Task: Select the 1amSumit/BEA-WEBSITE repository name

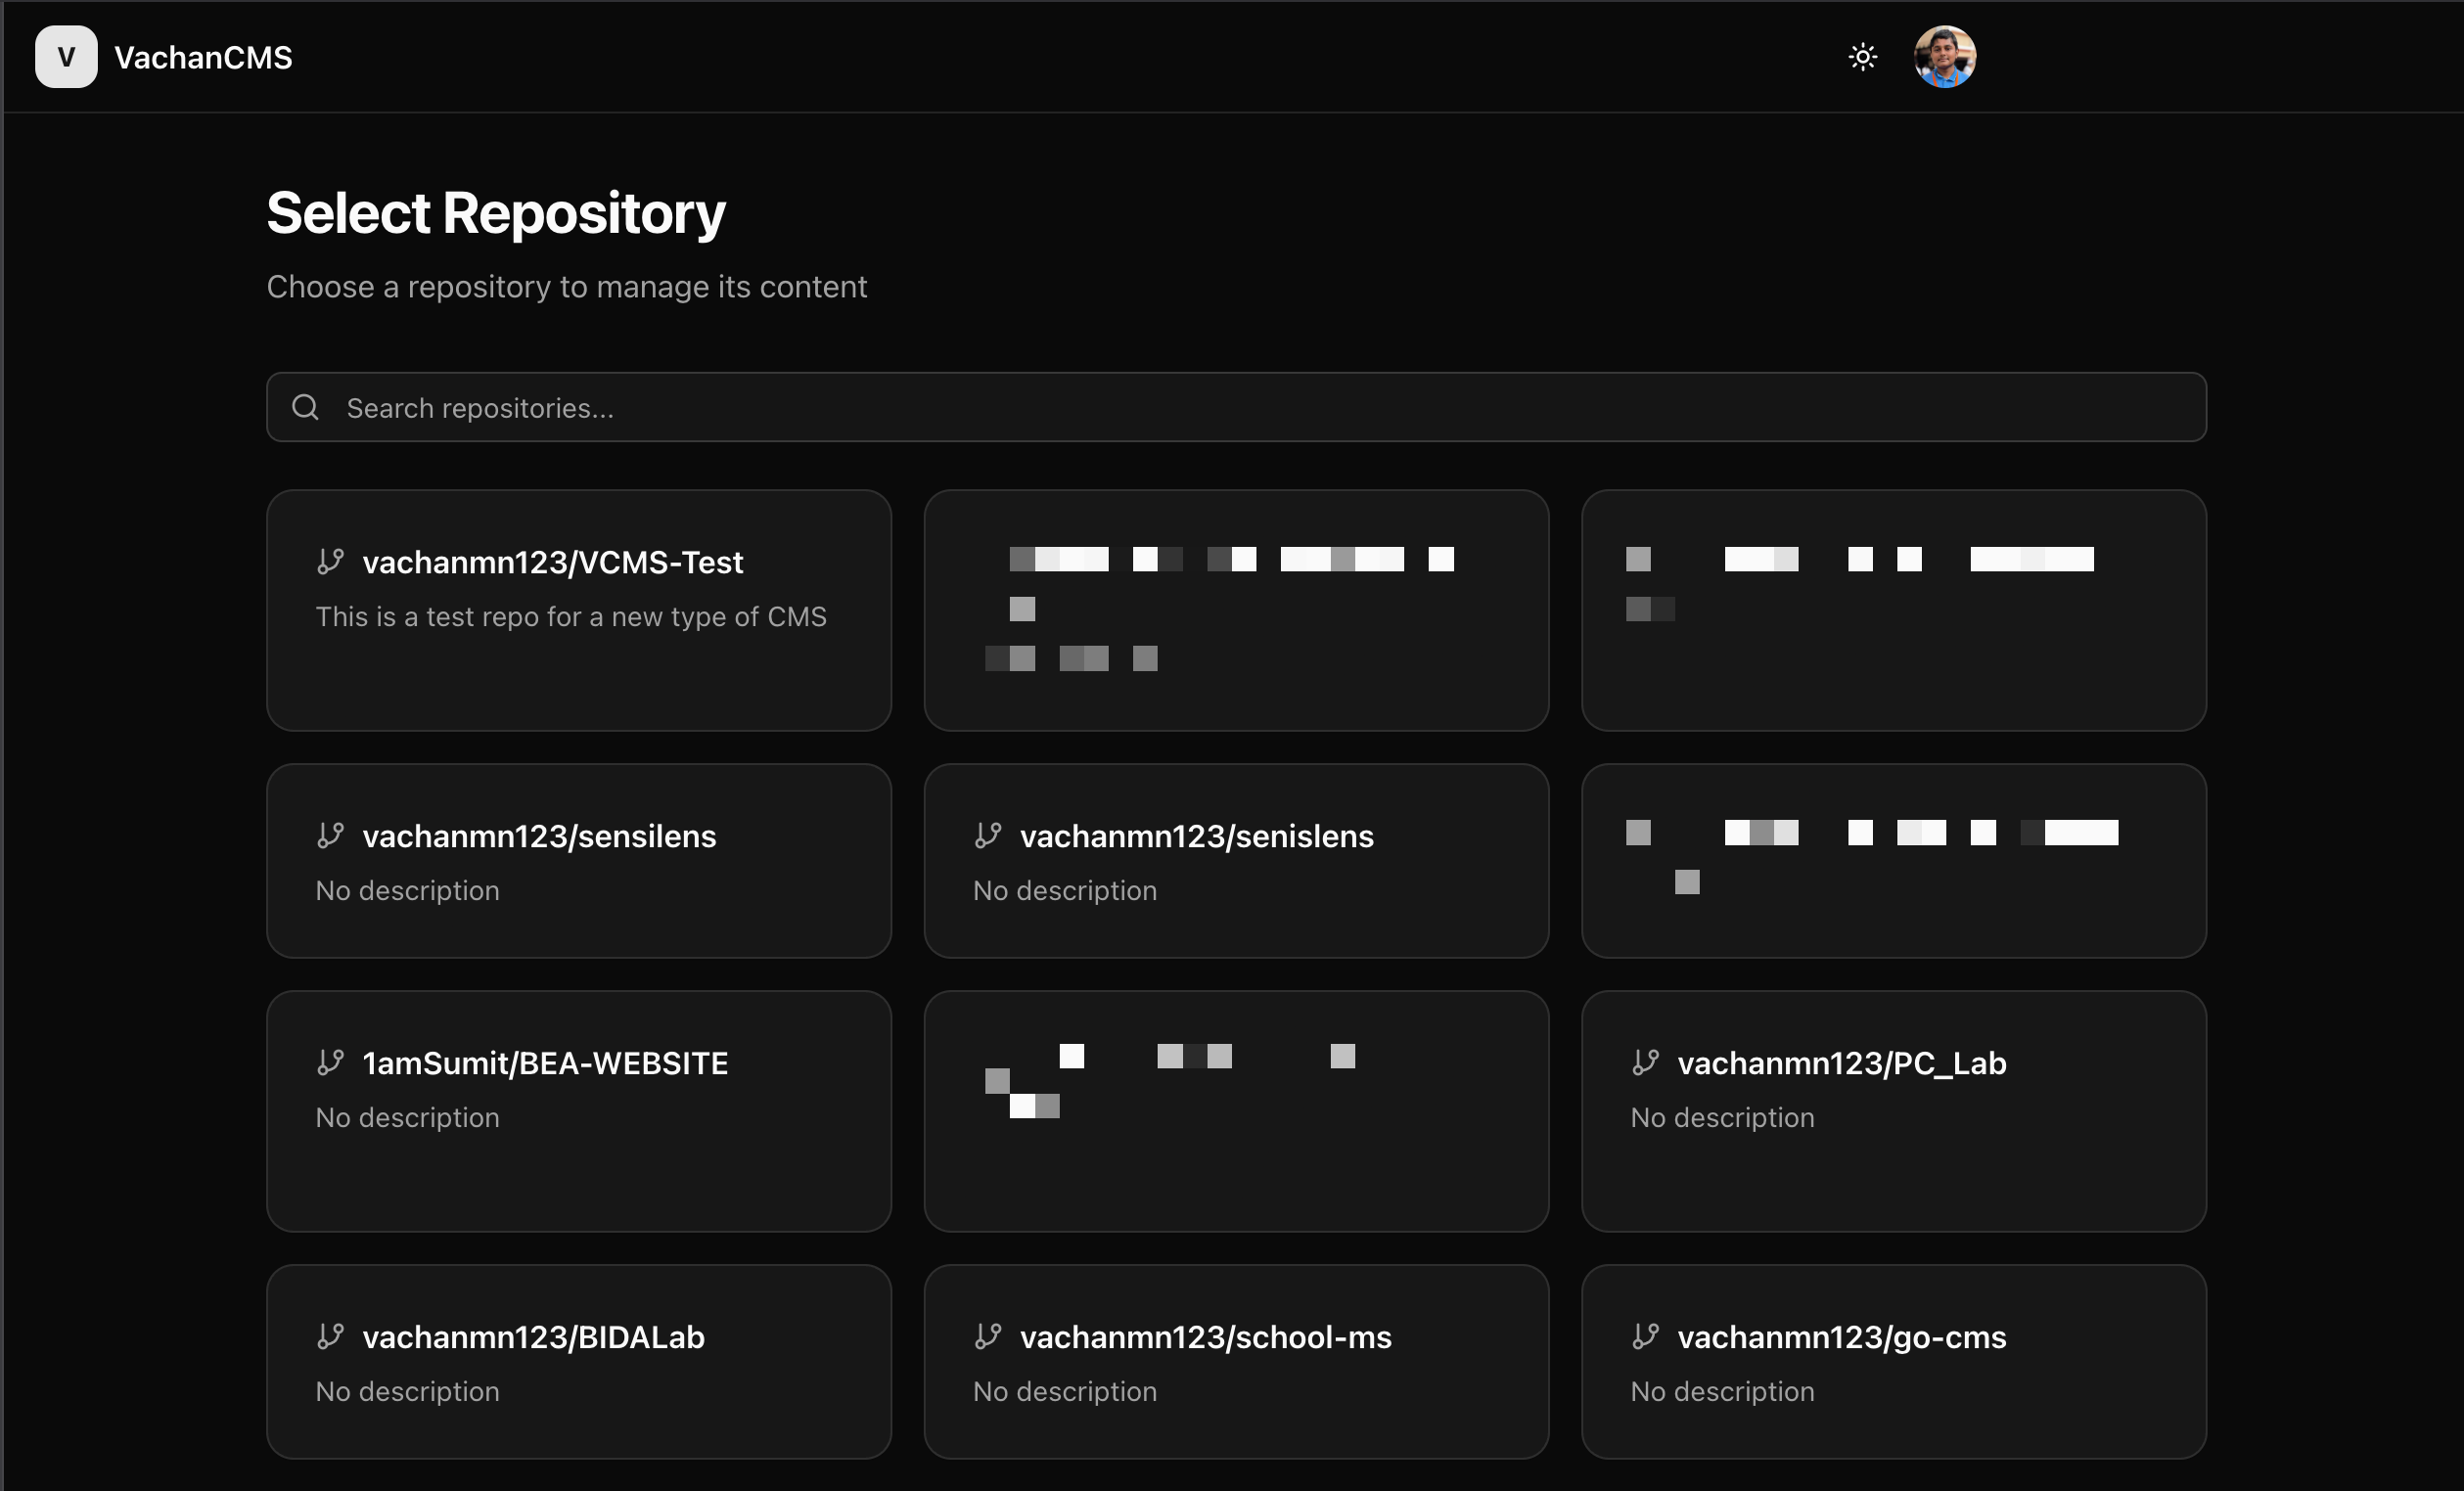Action: (x=545, y=1064)
